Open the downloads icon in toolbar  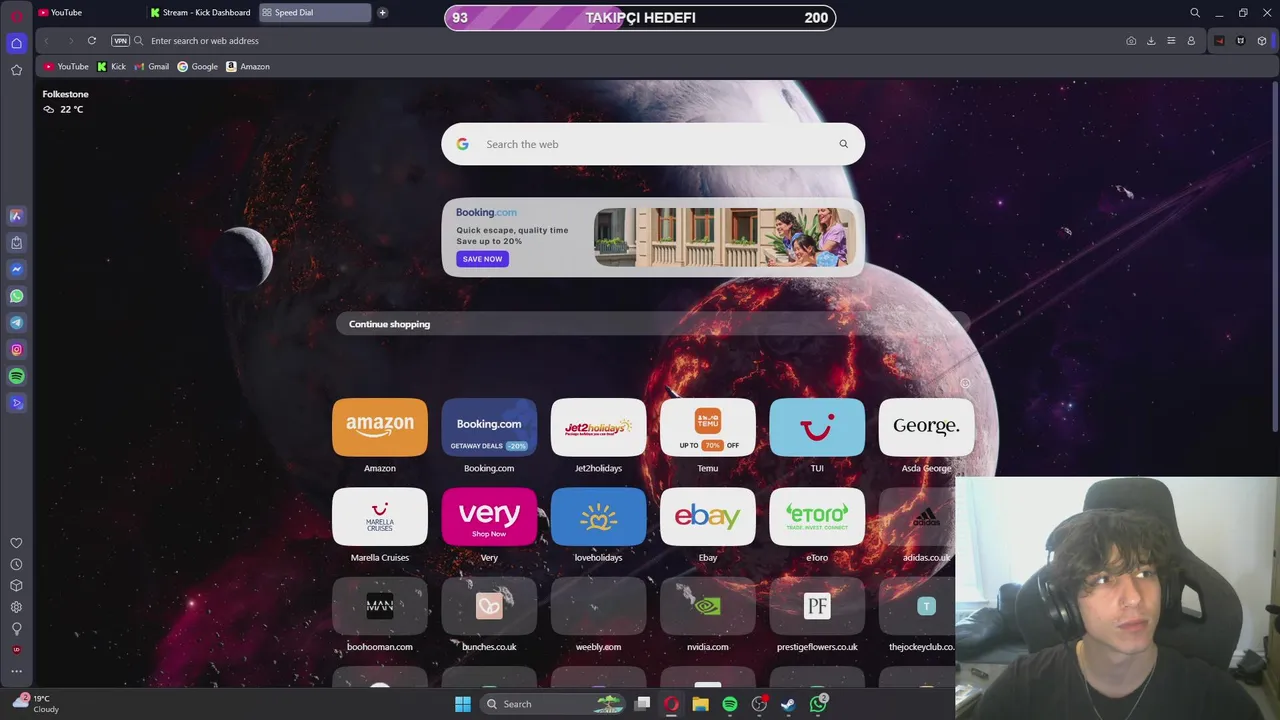[x=1151, y=41]
